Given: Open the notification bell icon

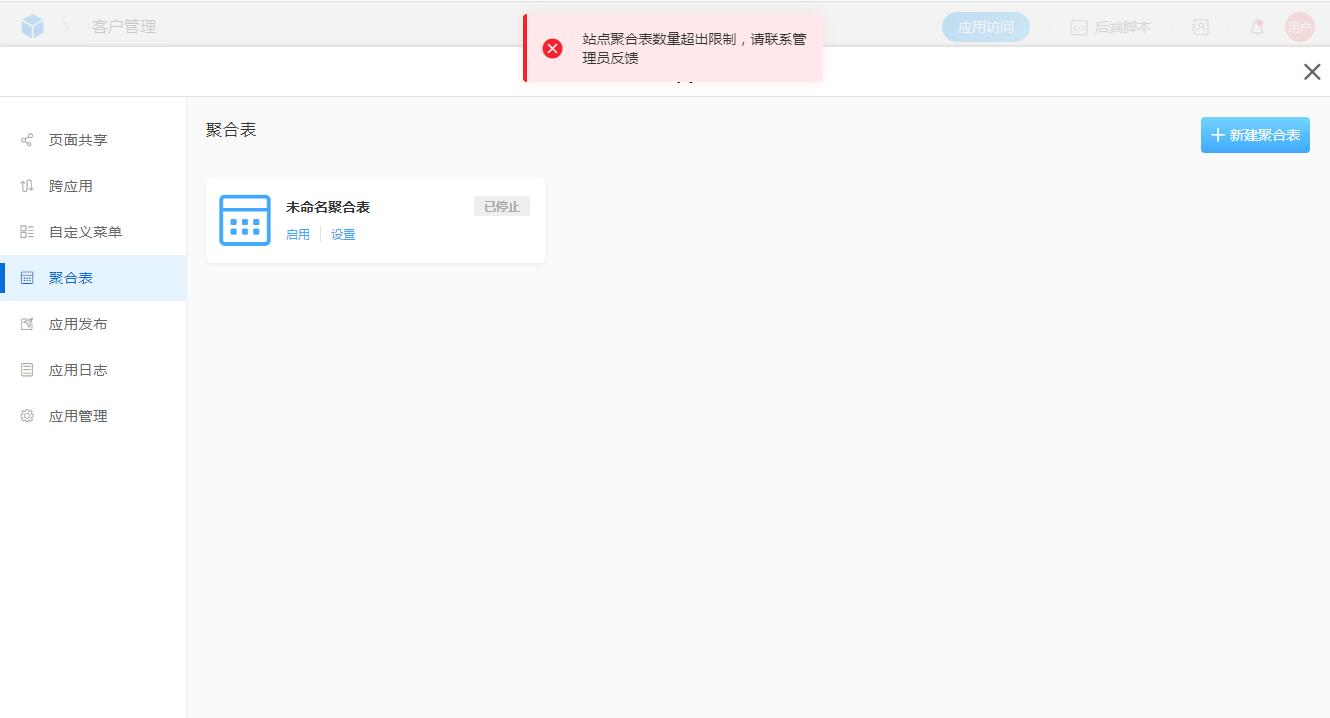Looking at the screenshot, I should (1256, 26).
